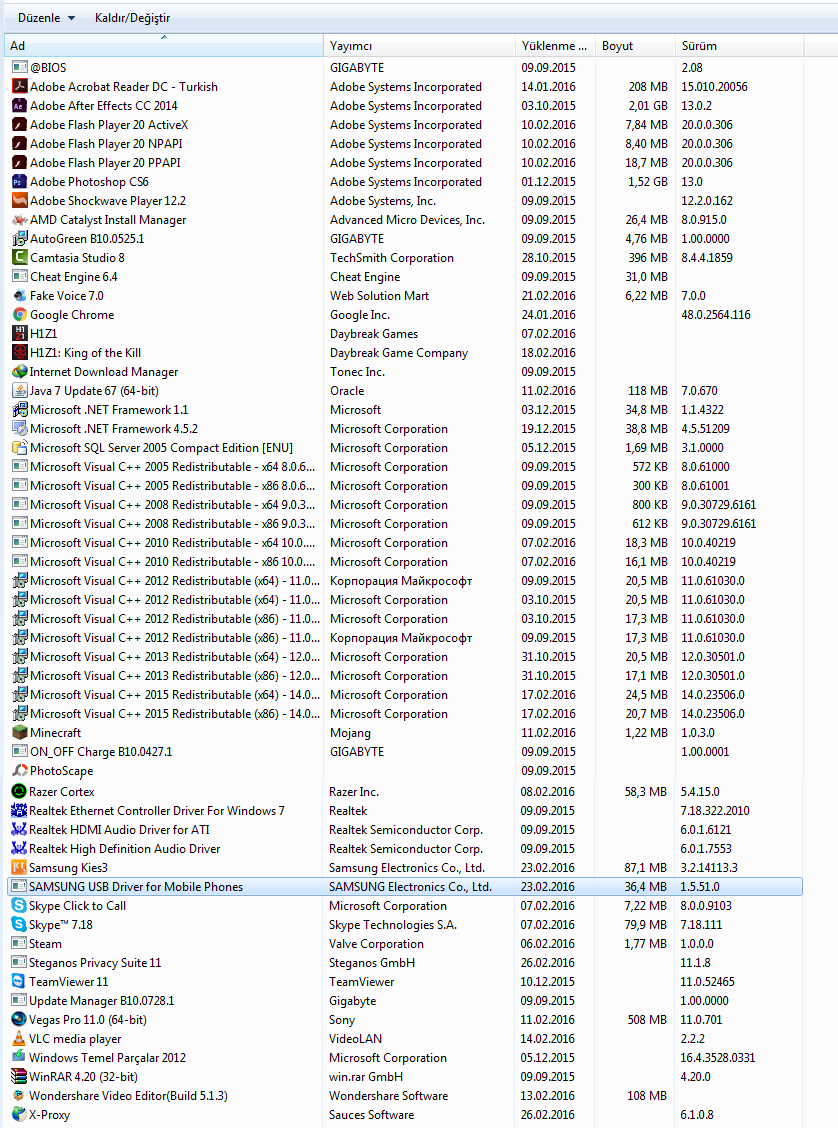Select Windows Temel Parçalar 2012 entry
This screenshot has height=1128, width=838.
coord(404,1058)
